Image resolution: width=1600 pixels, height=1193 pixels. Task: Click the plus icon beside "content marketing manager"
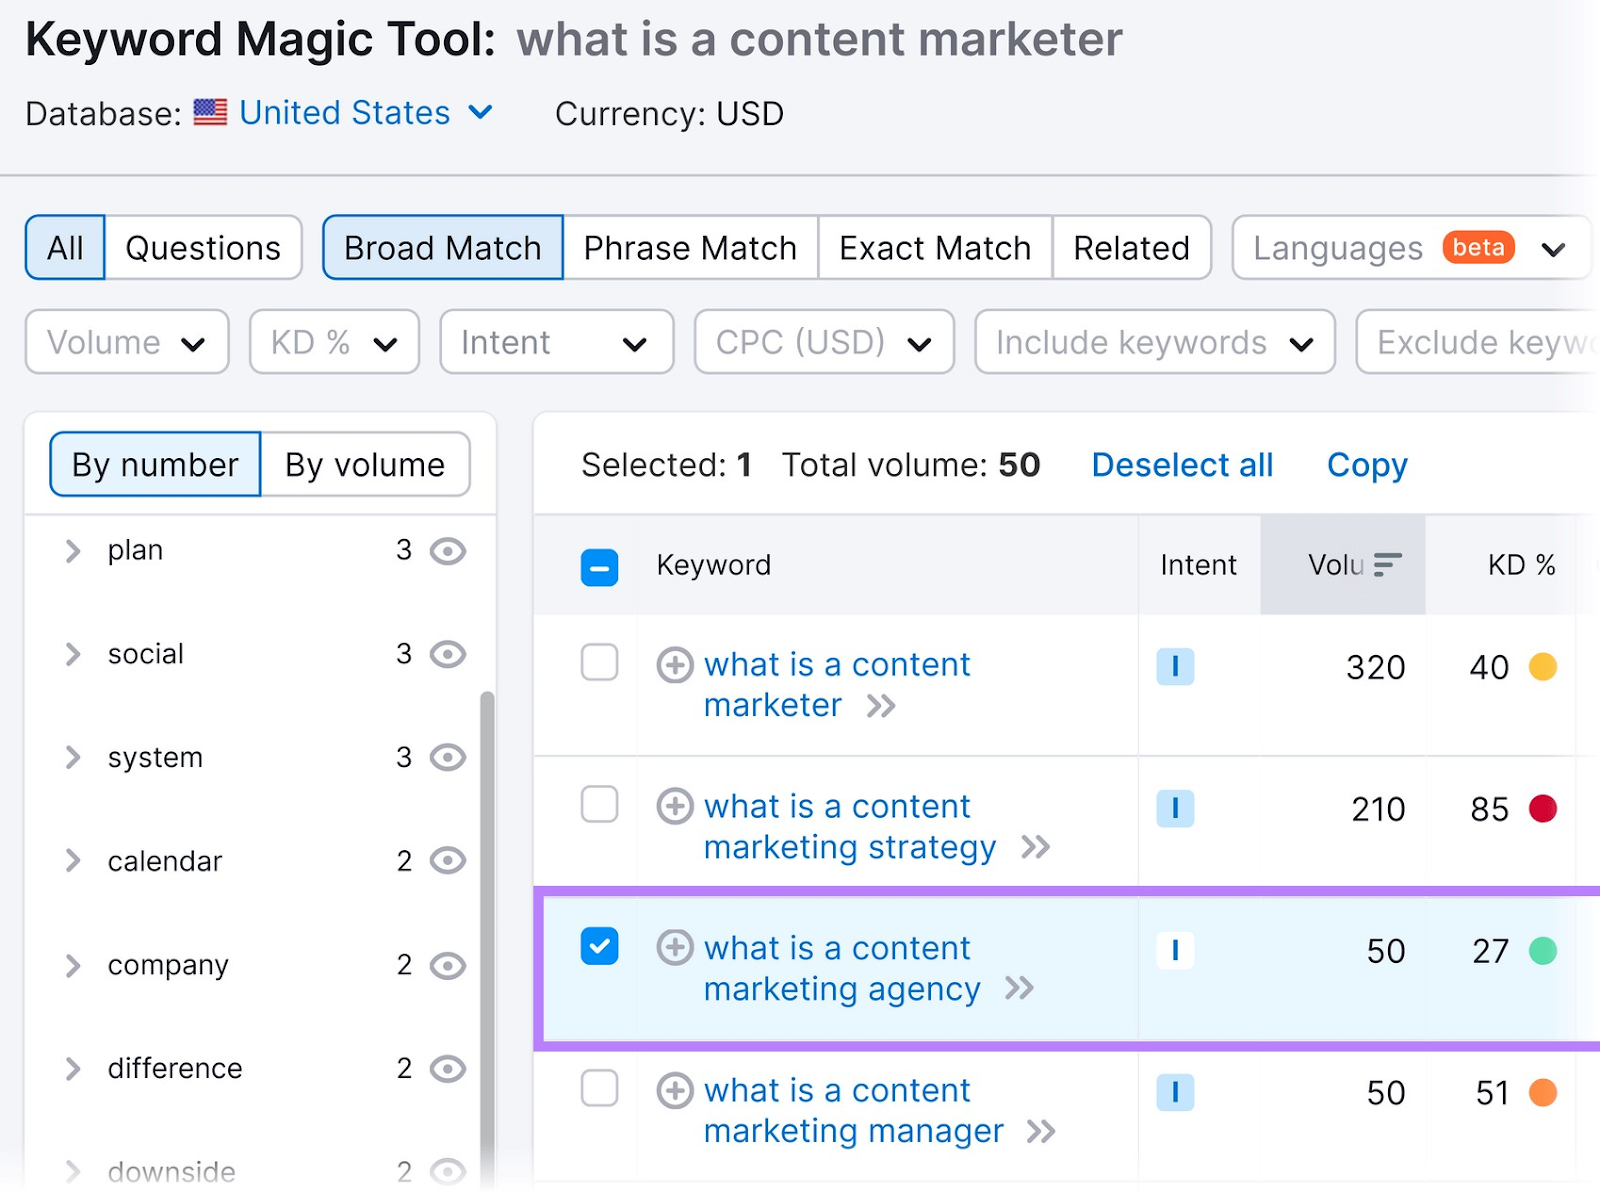pos(676,1091)
